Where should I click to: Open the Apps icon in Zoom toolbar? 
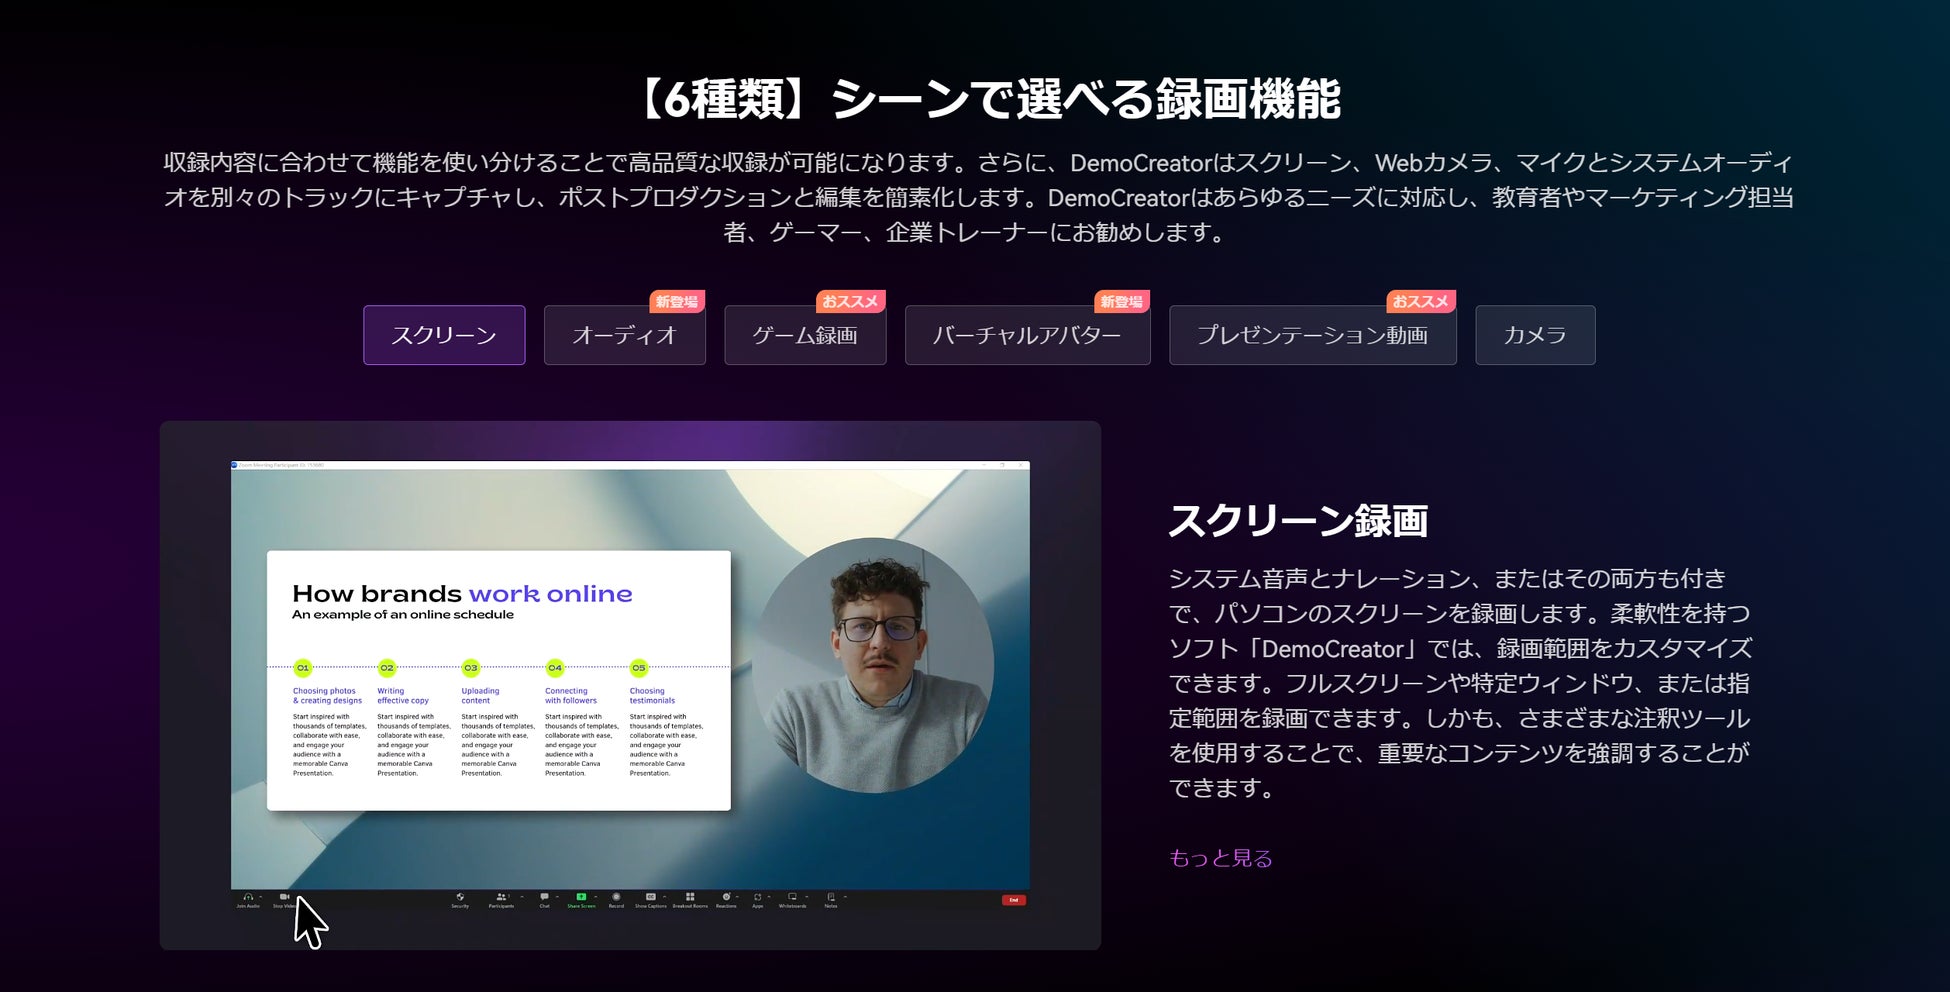pos(757,897)
